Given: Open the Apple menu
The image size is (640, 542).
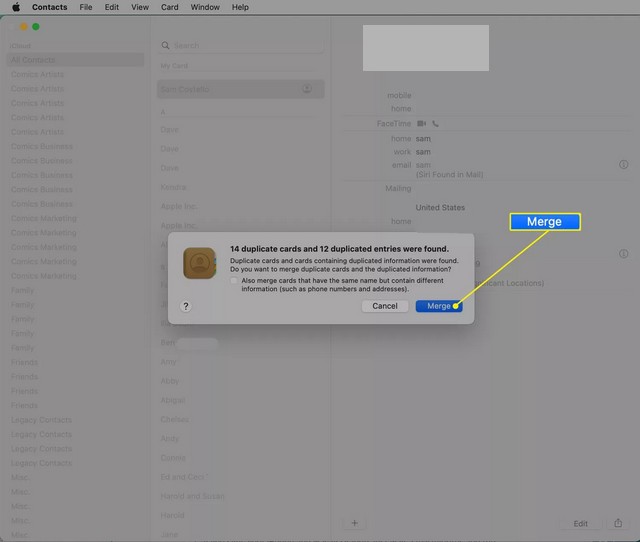Looking at the screenshot, I should pos(15,7).
